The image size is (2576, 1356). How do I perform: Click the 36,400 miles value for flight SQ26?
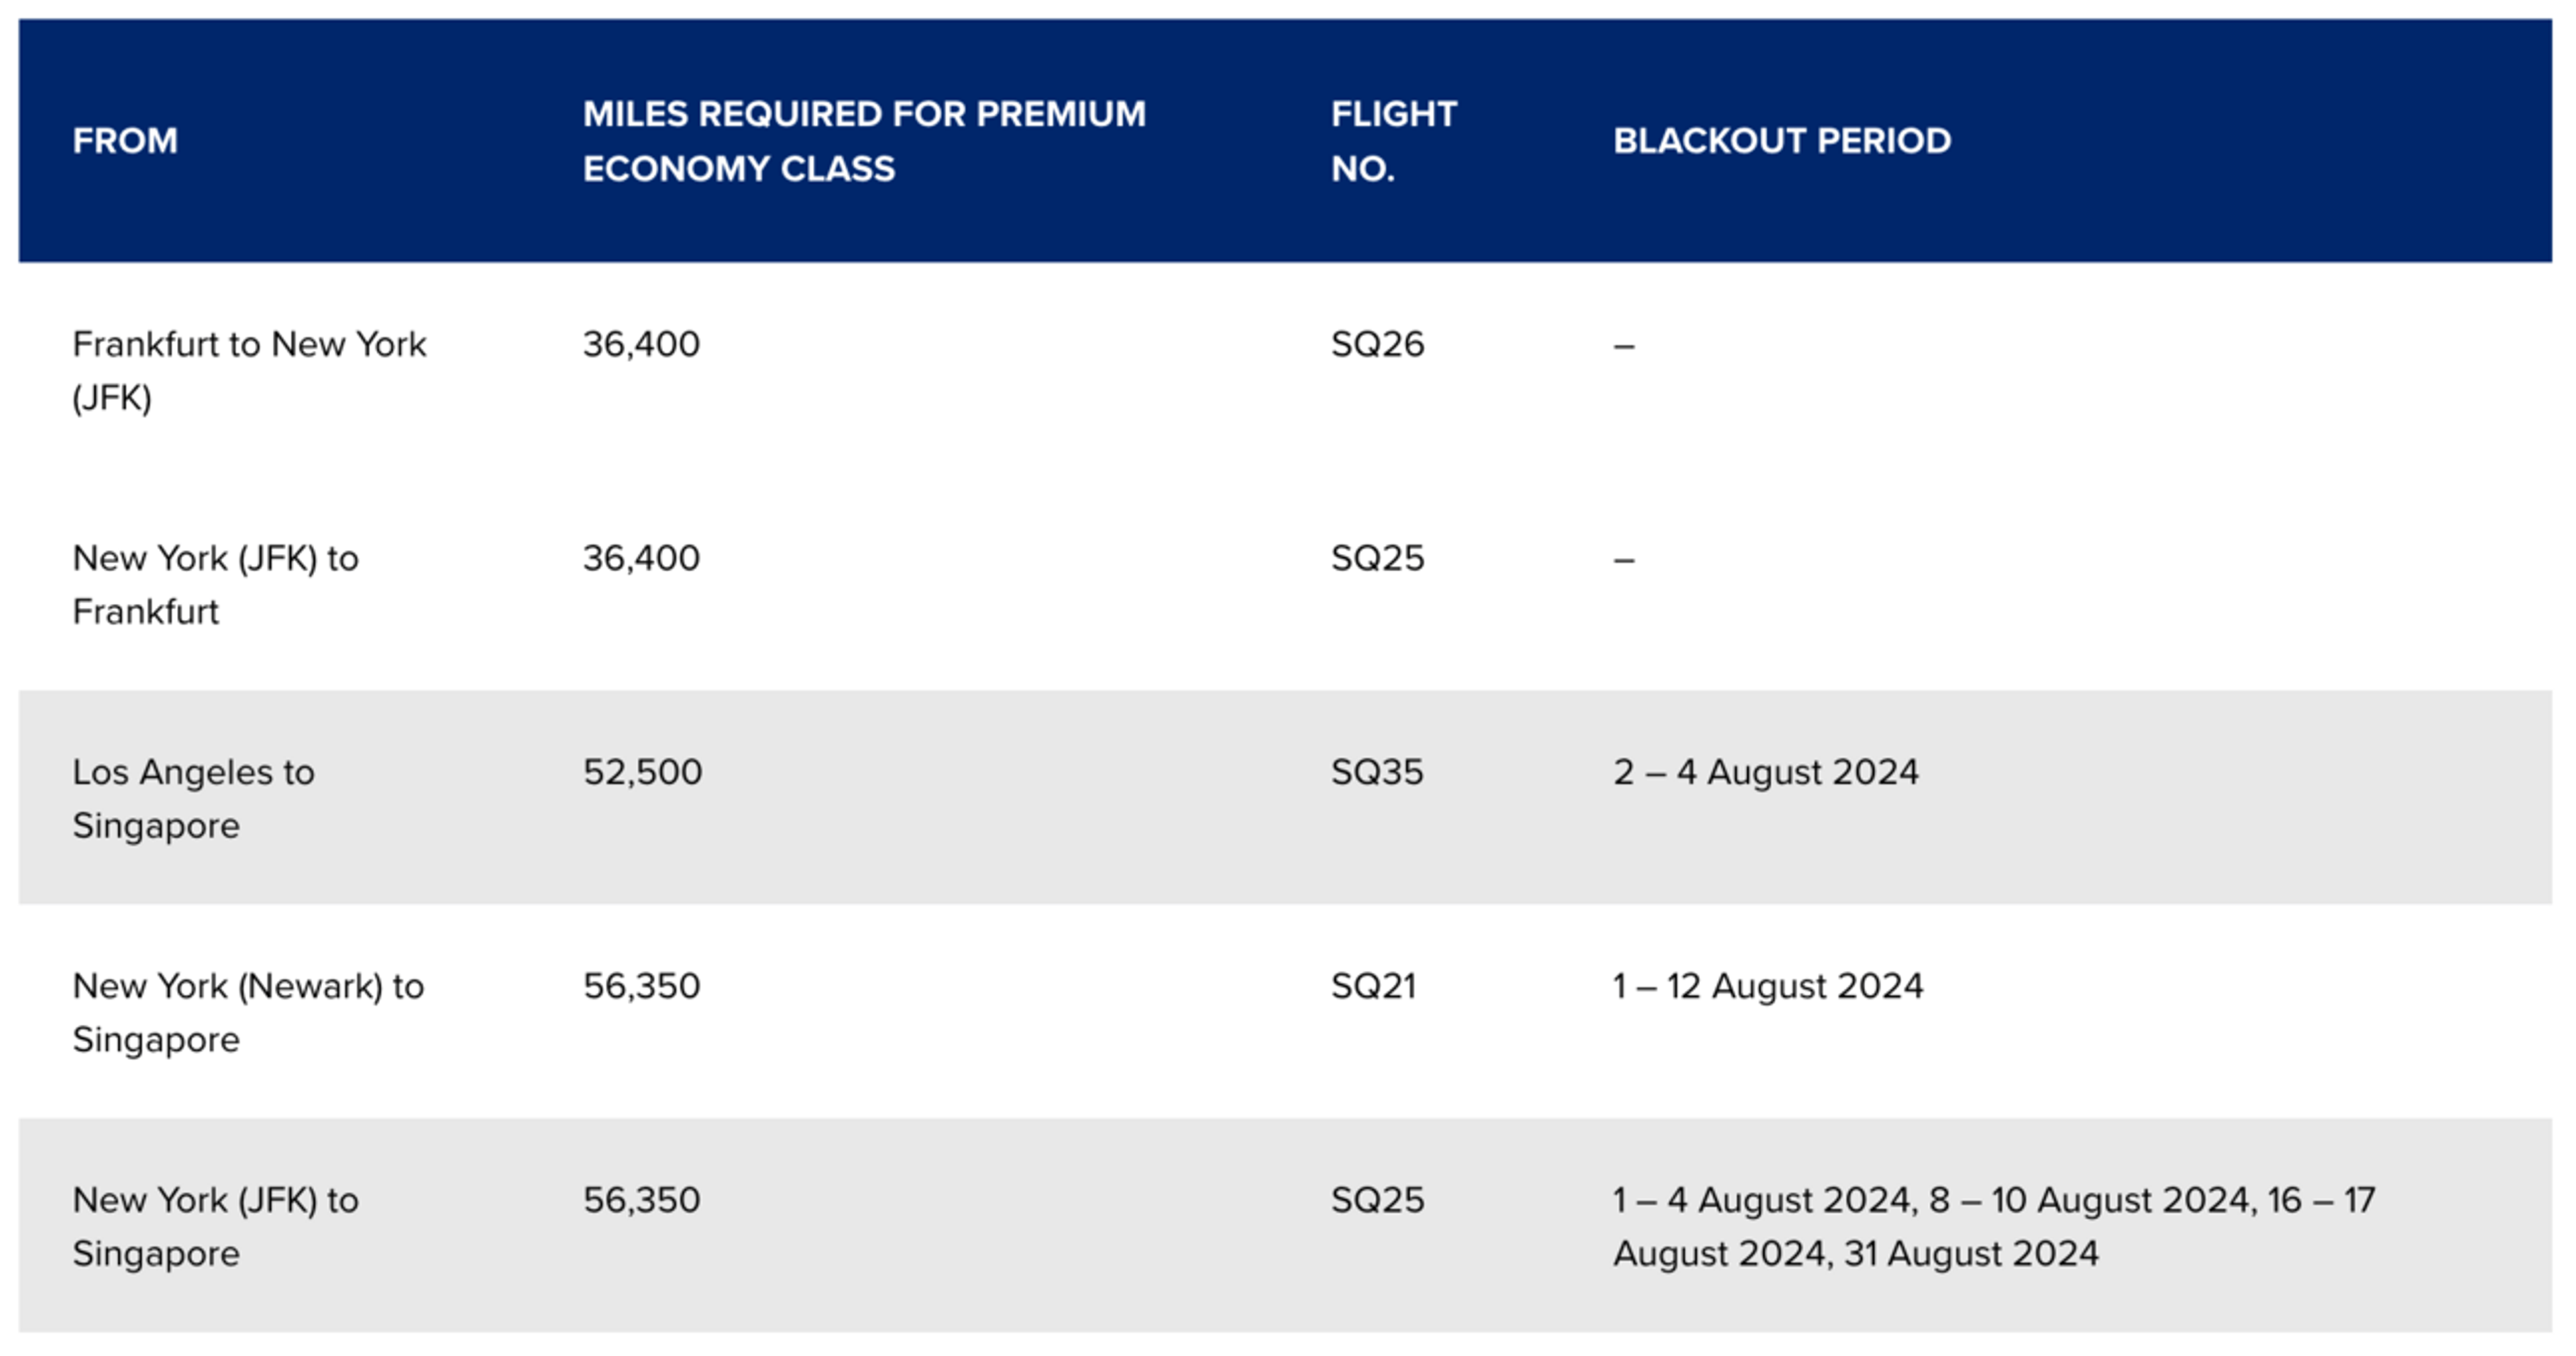pos(641,344)
